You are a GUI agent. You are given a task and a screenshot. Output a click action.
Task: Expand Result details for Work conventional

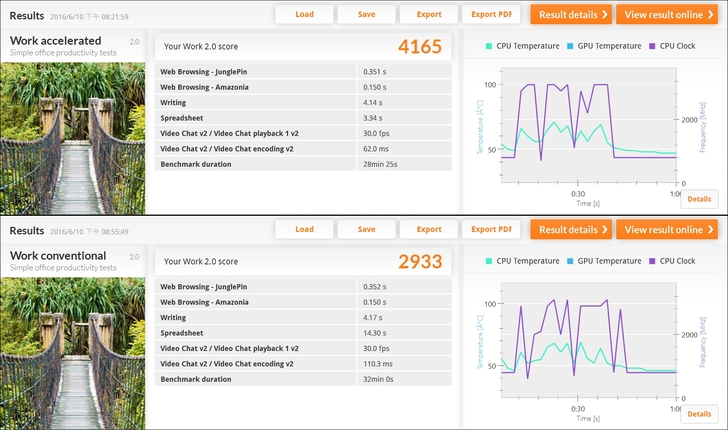(570, 229)
